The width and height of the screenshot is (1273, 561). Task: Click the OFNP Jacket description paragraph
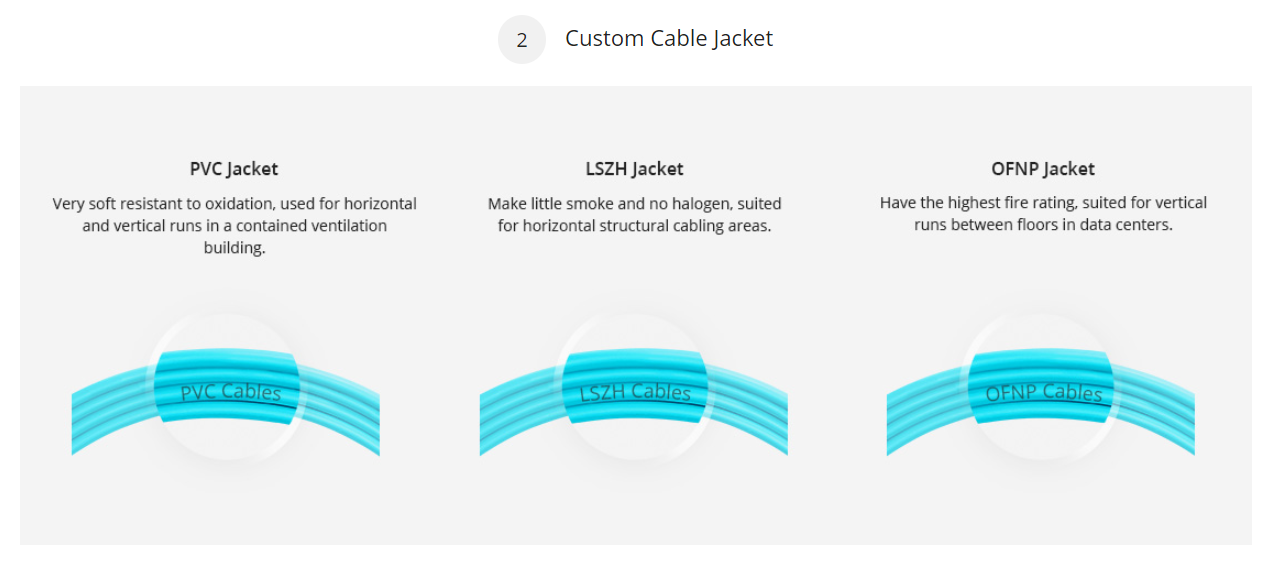[x=1043, y=215]
